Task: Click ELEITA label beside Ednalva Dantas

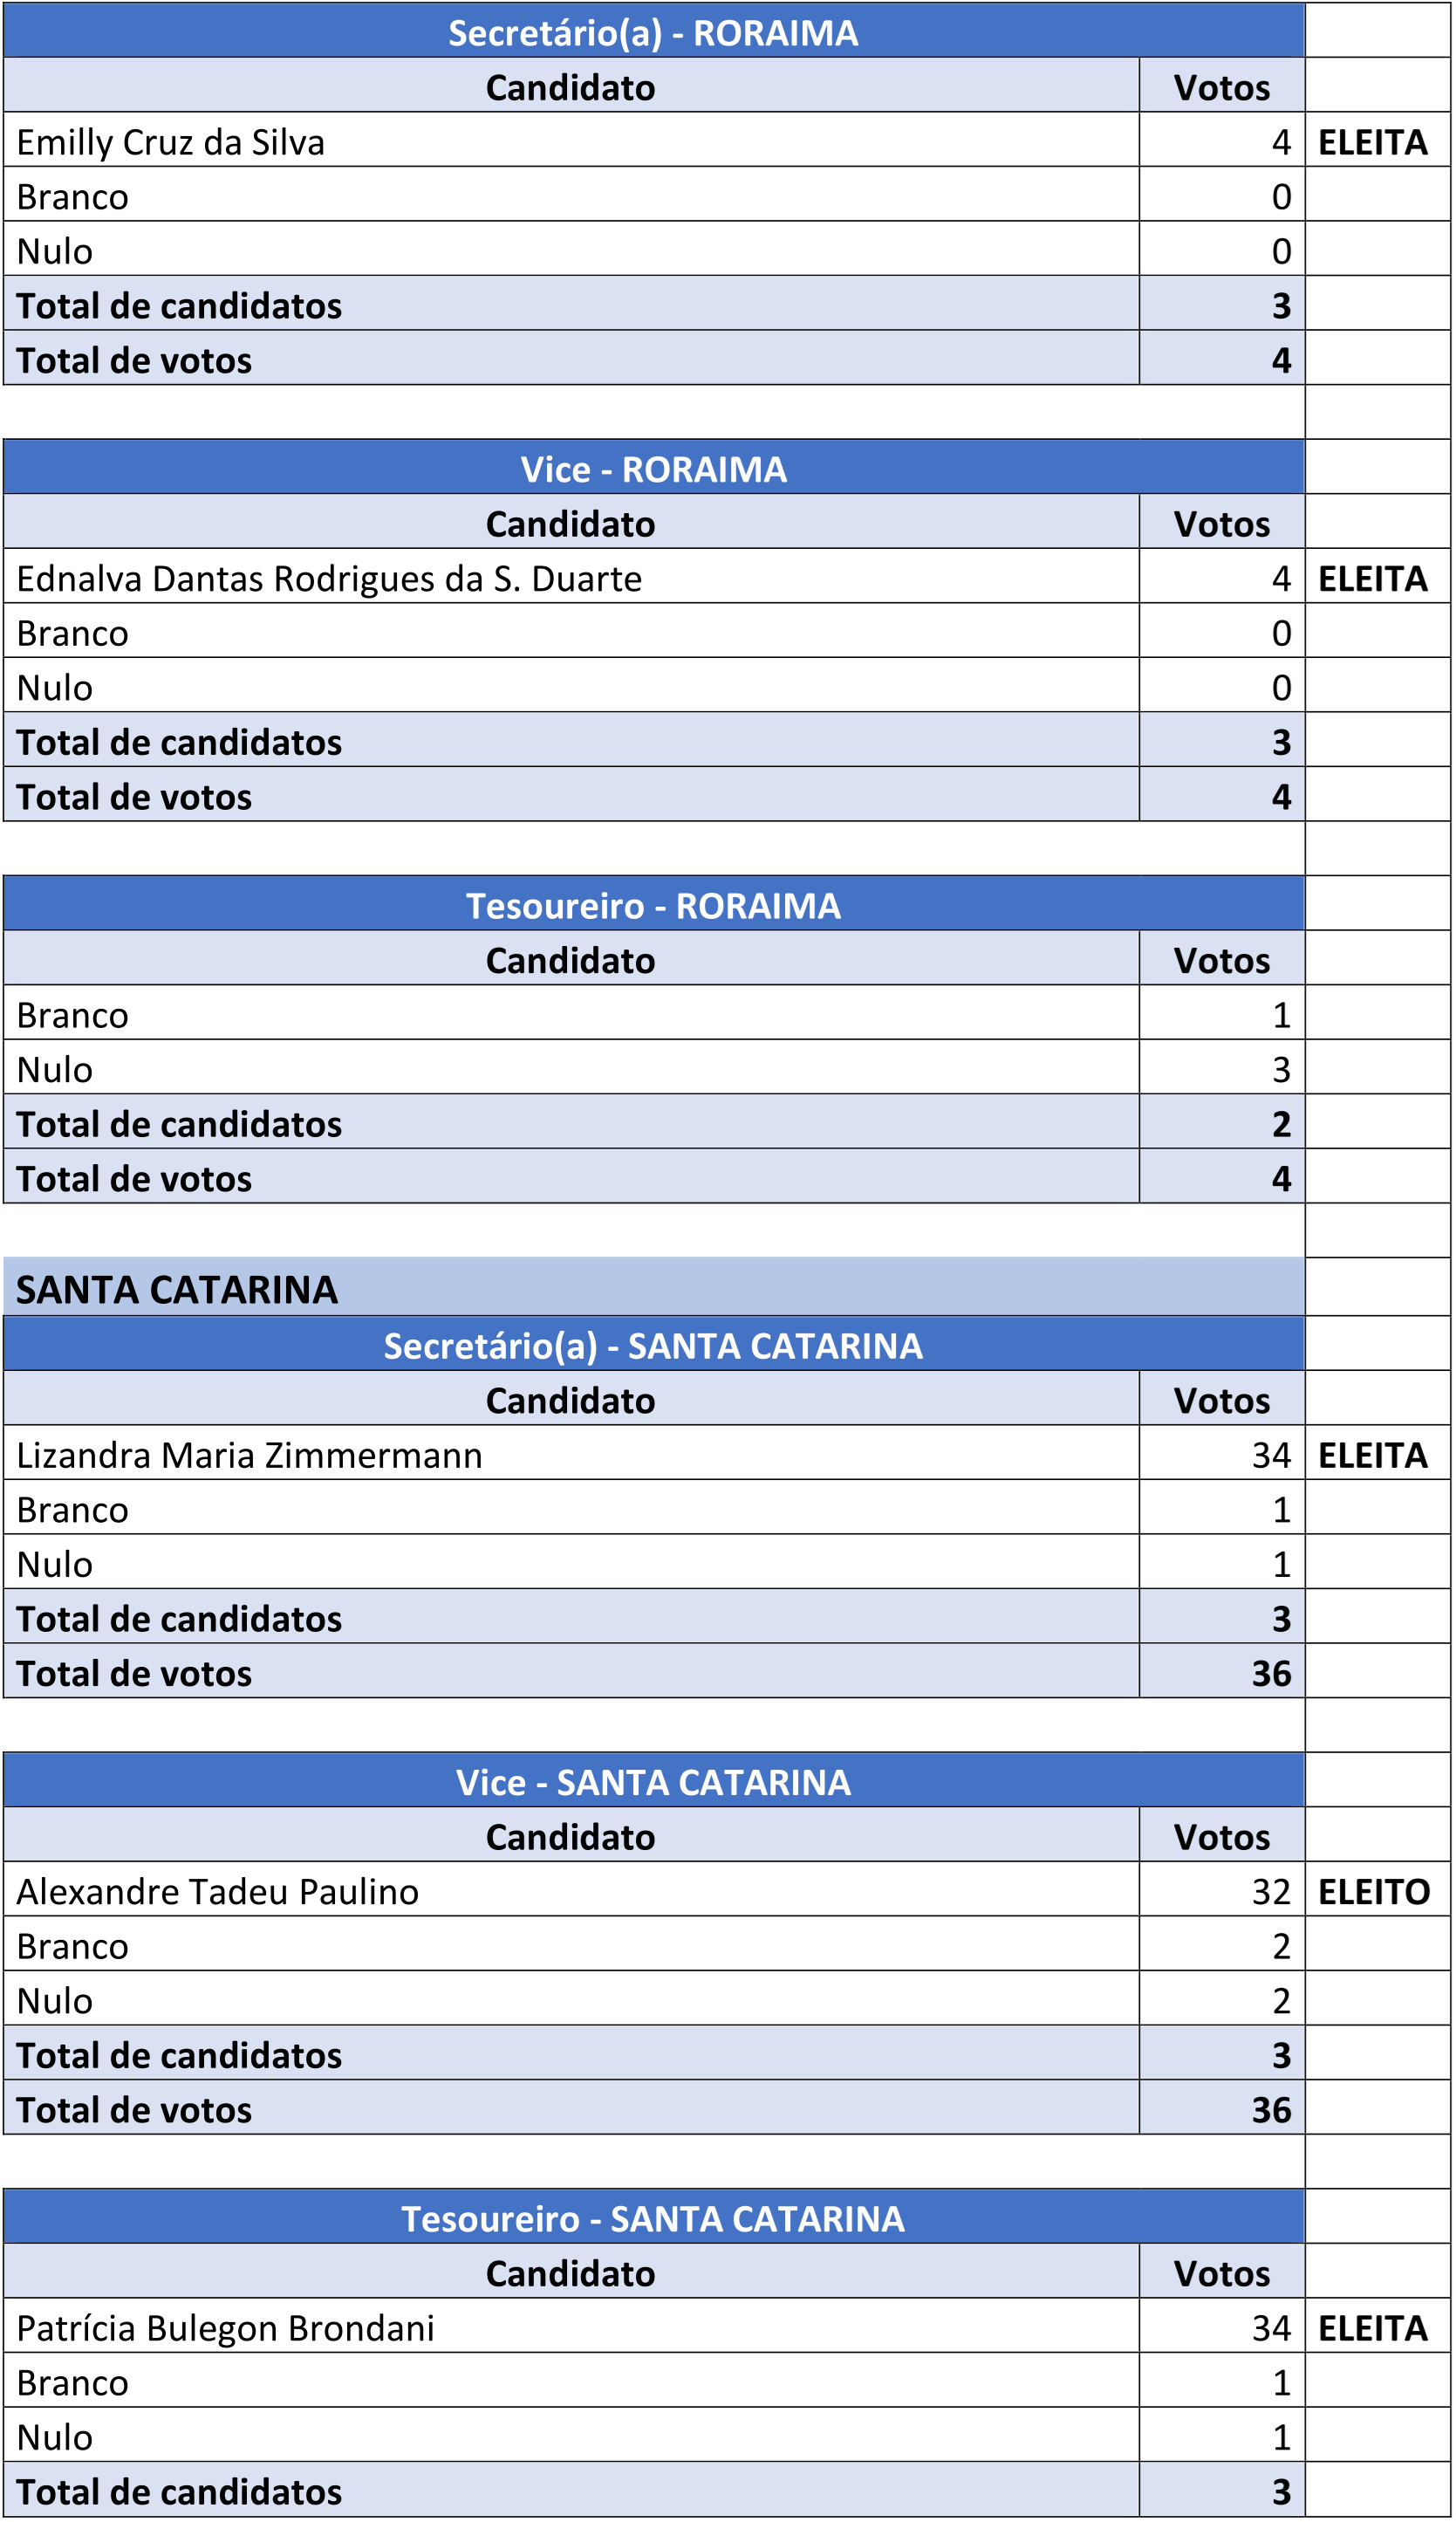Action: pyautogui.click(x=1372, y=579)
